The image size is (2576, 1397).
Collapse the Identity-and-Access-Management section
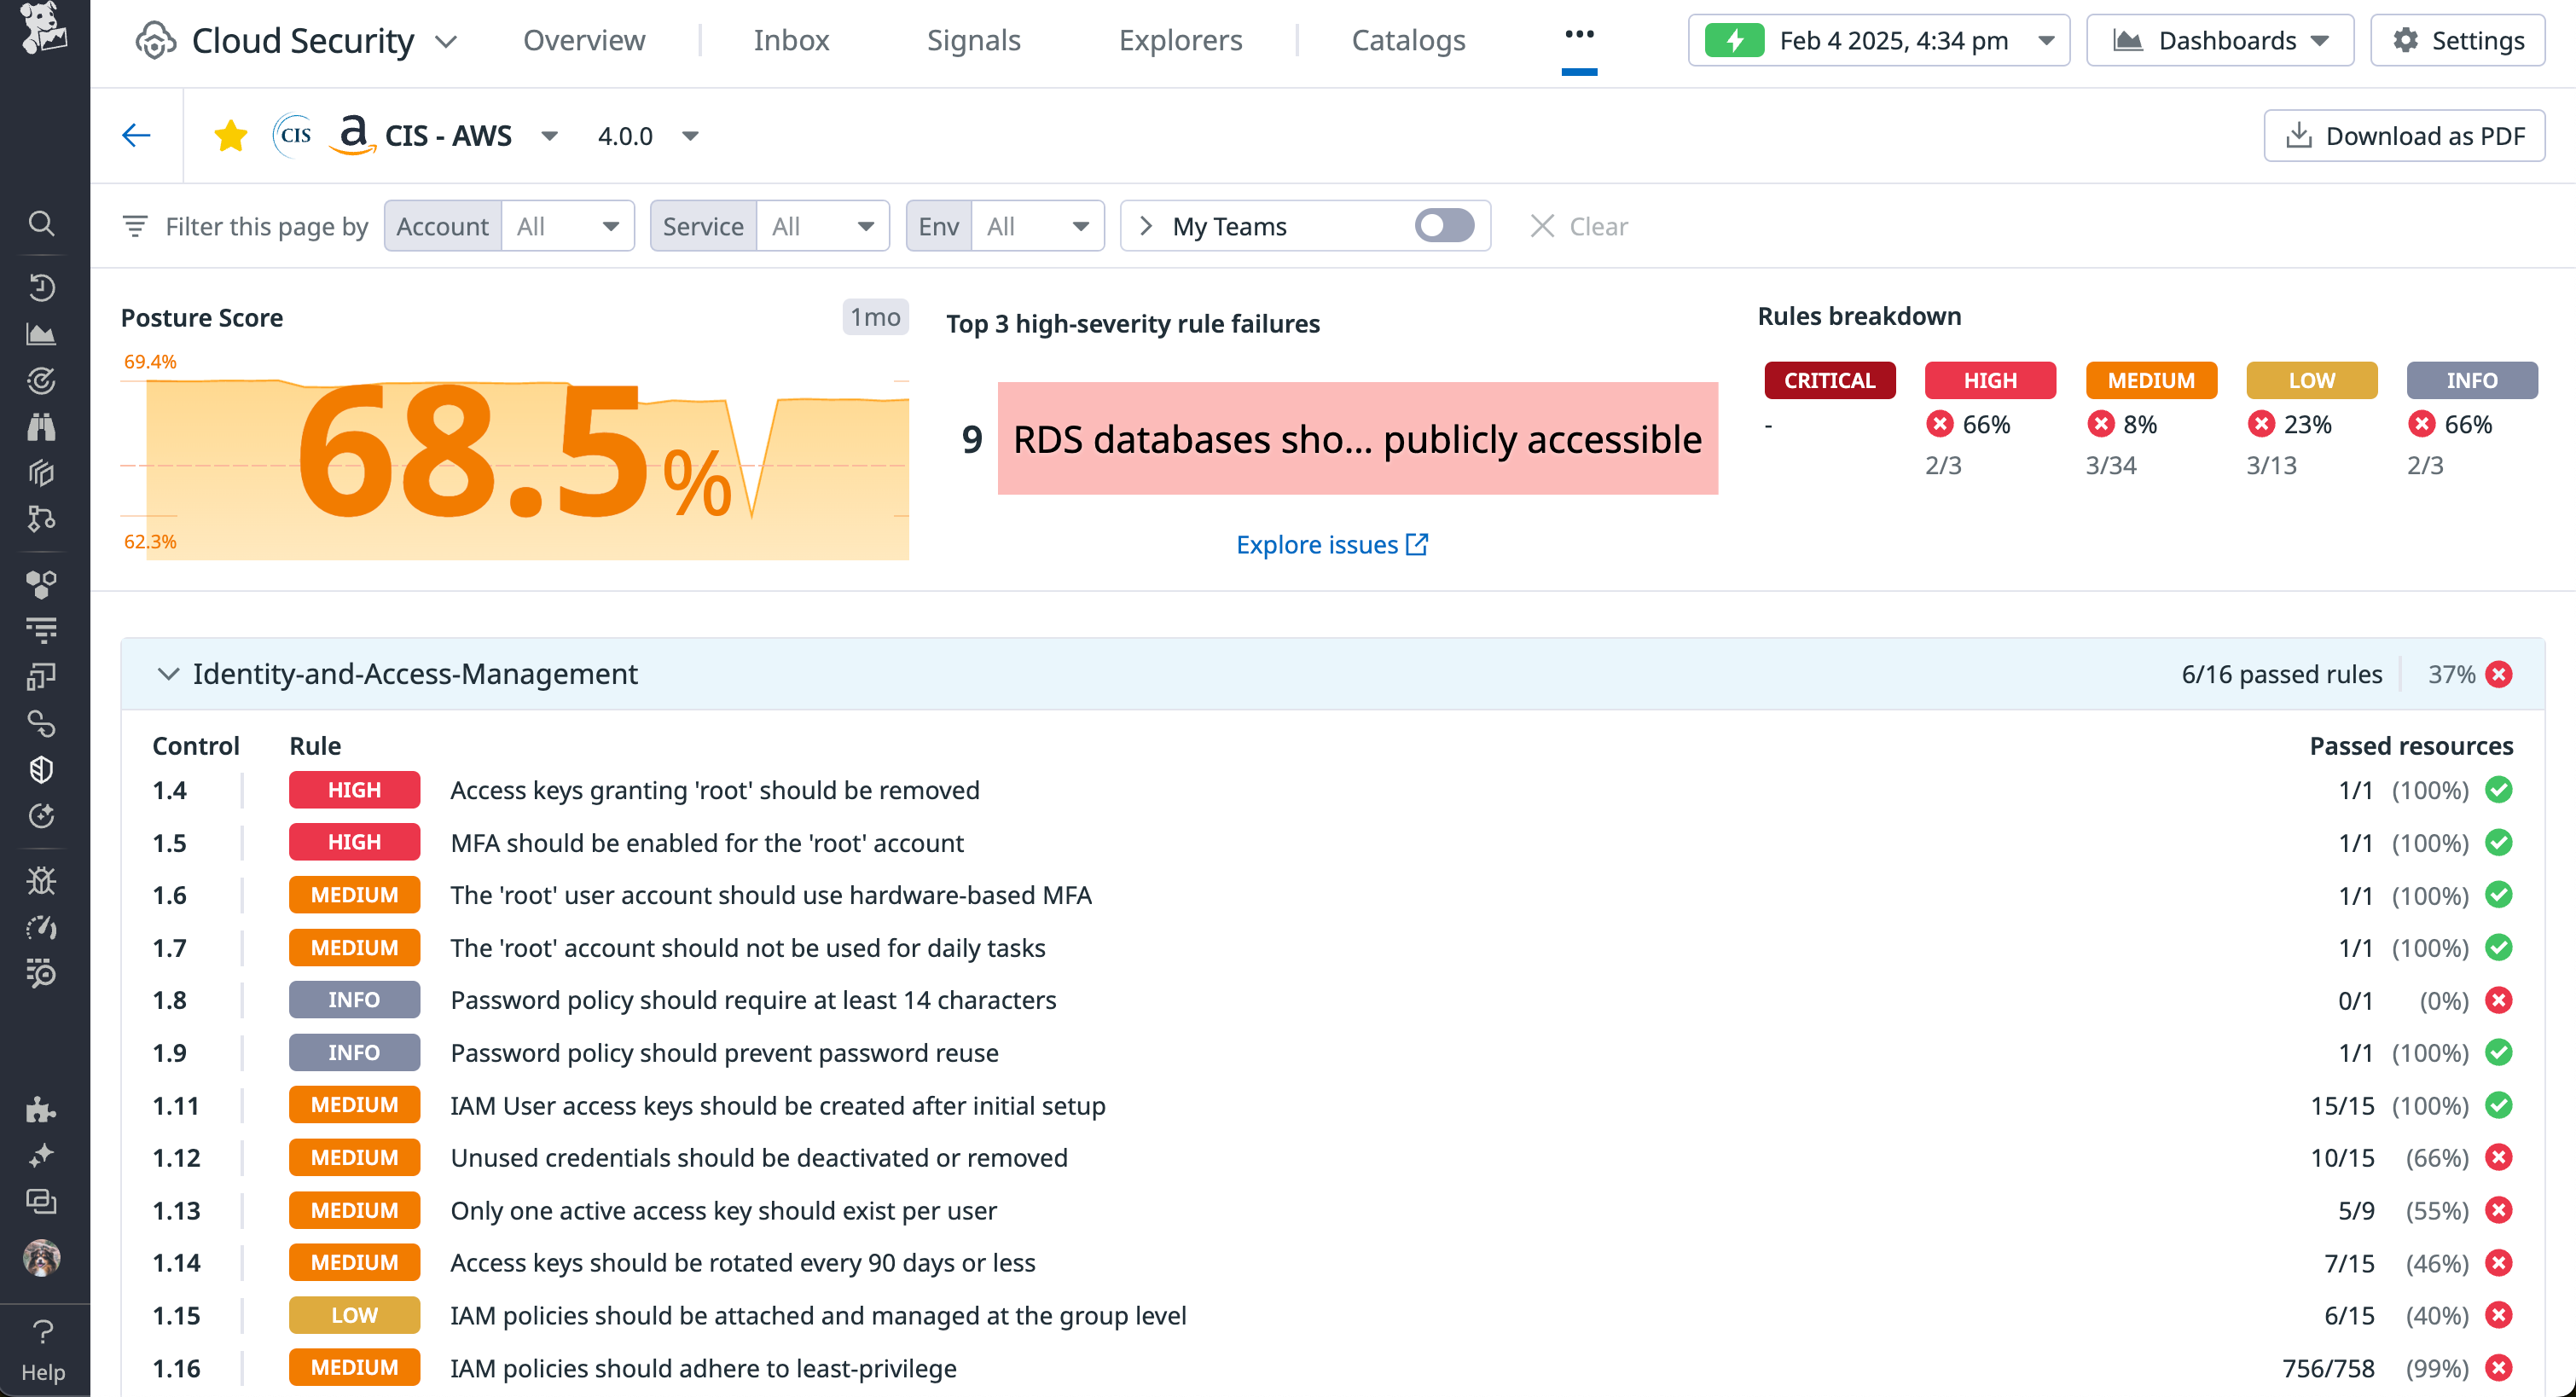[168, 674]
